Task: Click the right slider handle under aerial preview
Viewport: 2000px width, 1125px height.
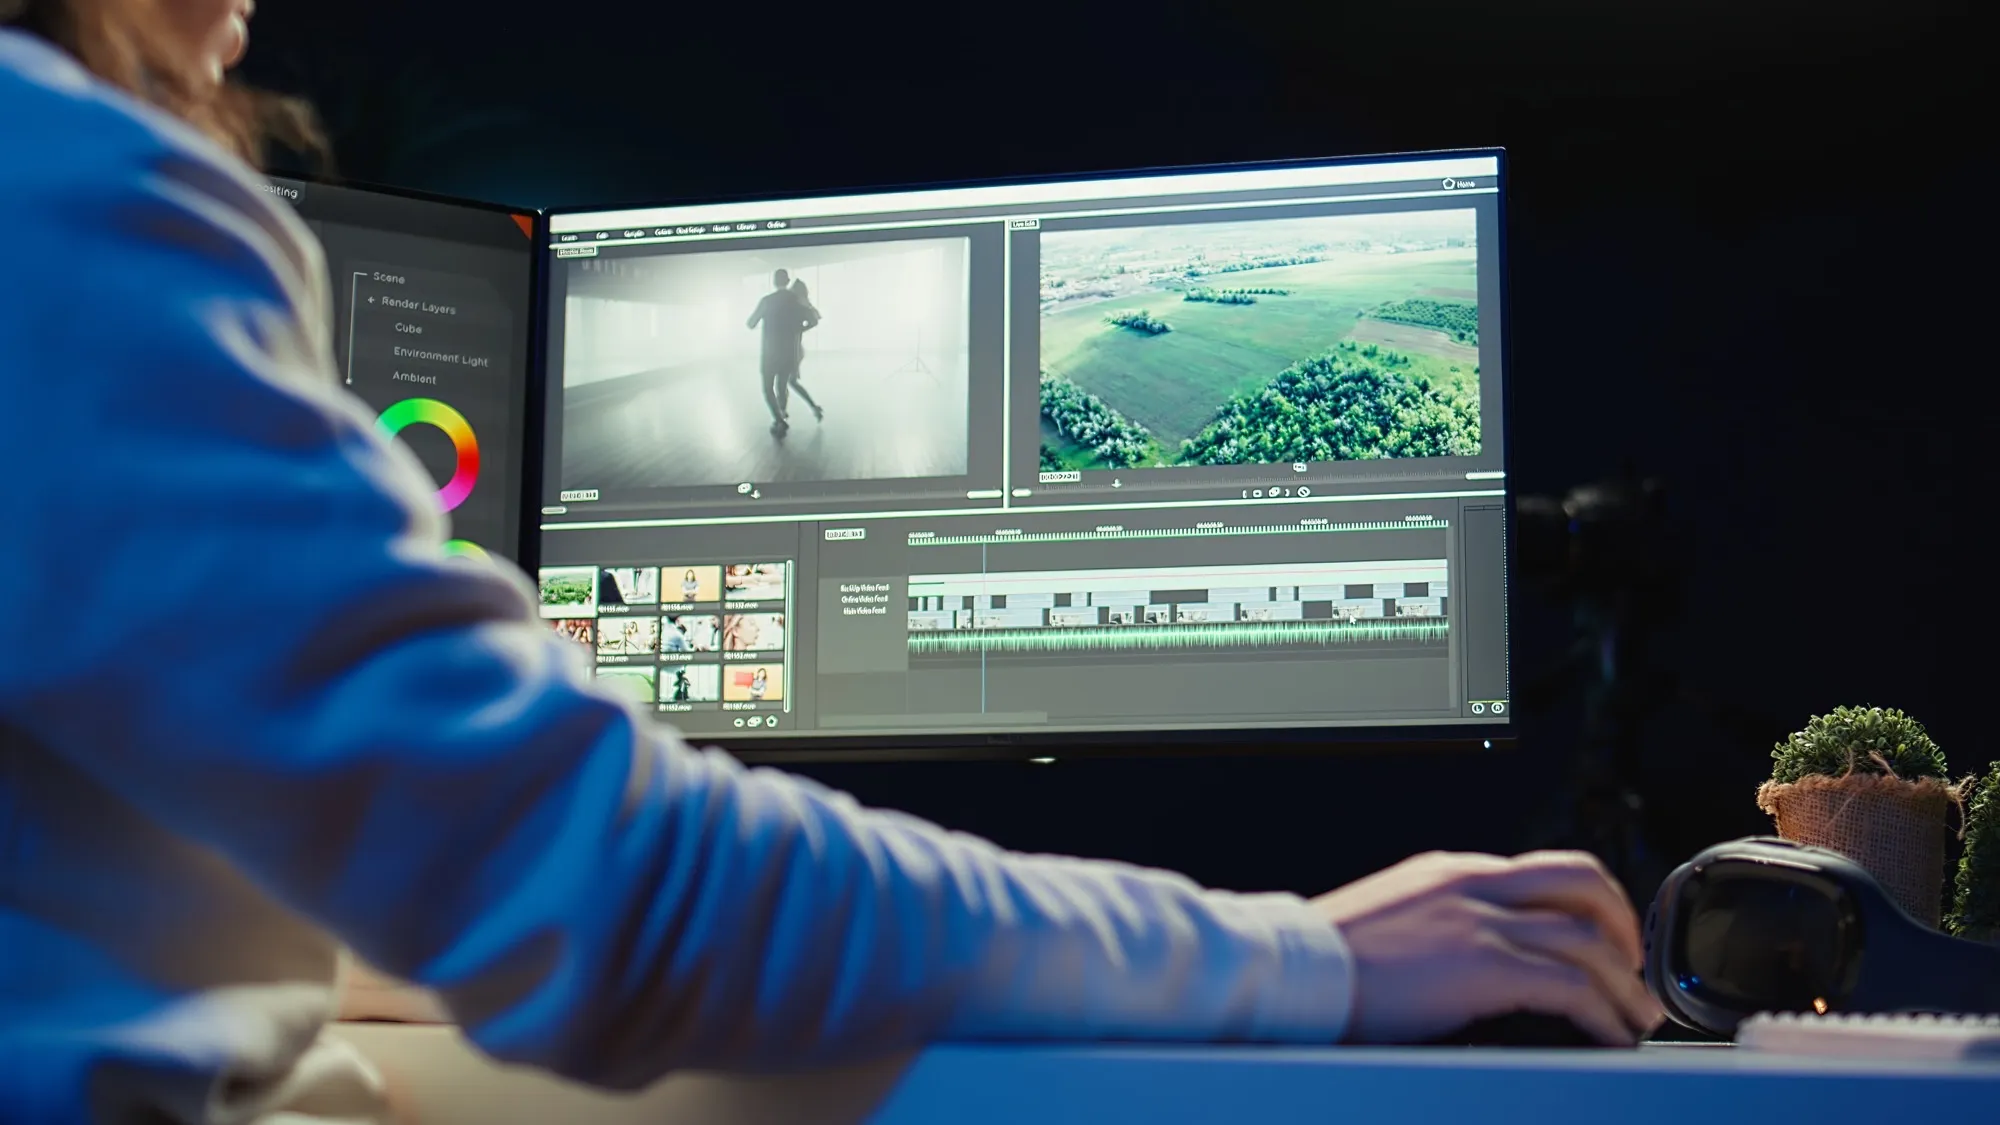Action: point(1485,475)
